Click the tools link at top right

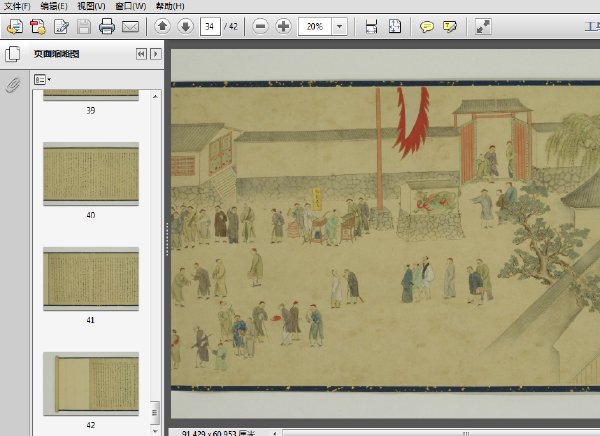tap(592, 26)
